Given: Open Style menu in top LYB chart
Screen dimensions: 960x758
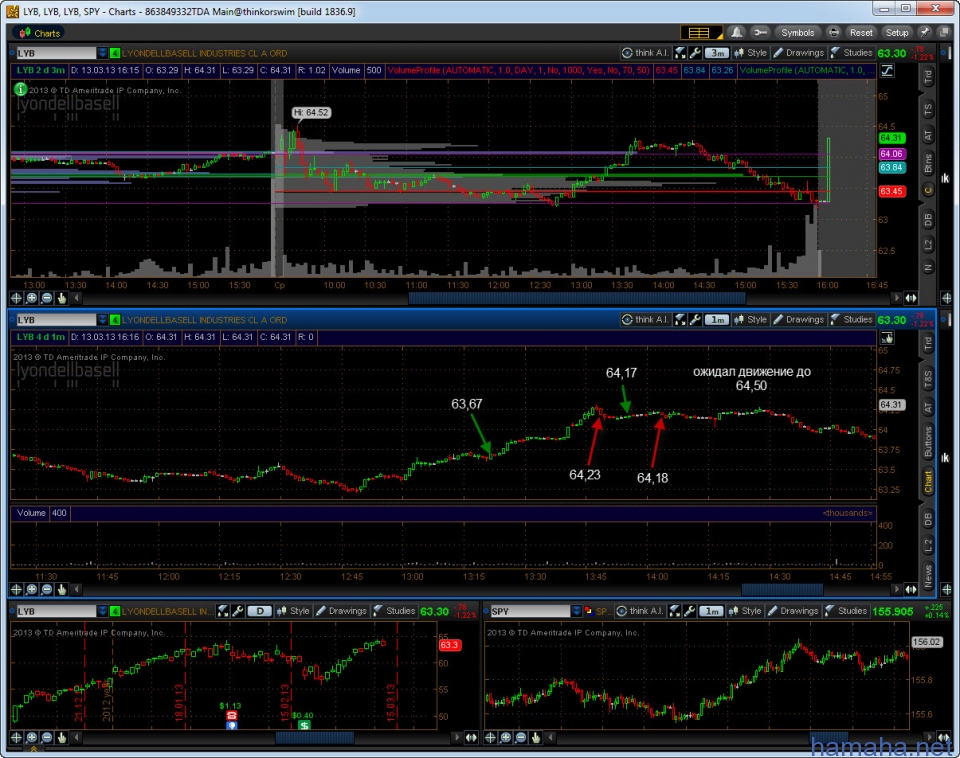Looking at the screenshot, I should pos(751,53).
